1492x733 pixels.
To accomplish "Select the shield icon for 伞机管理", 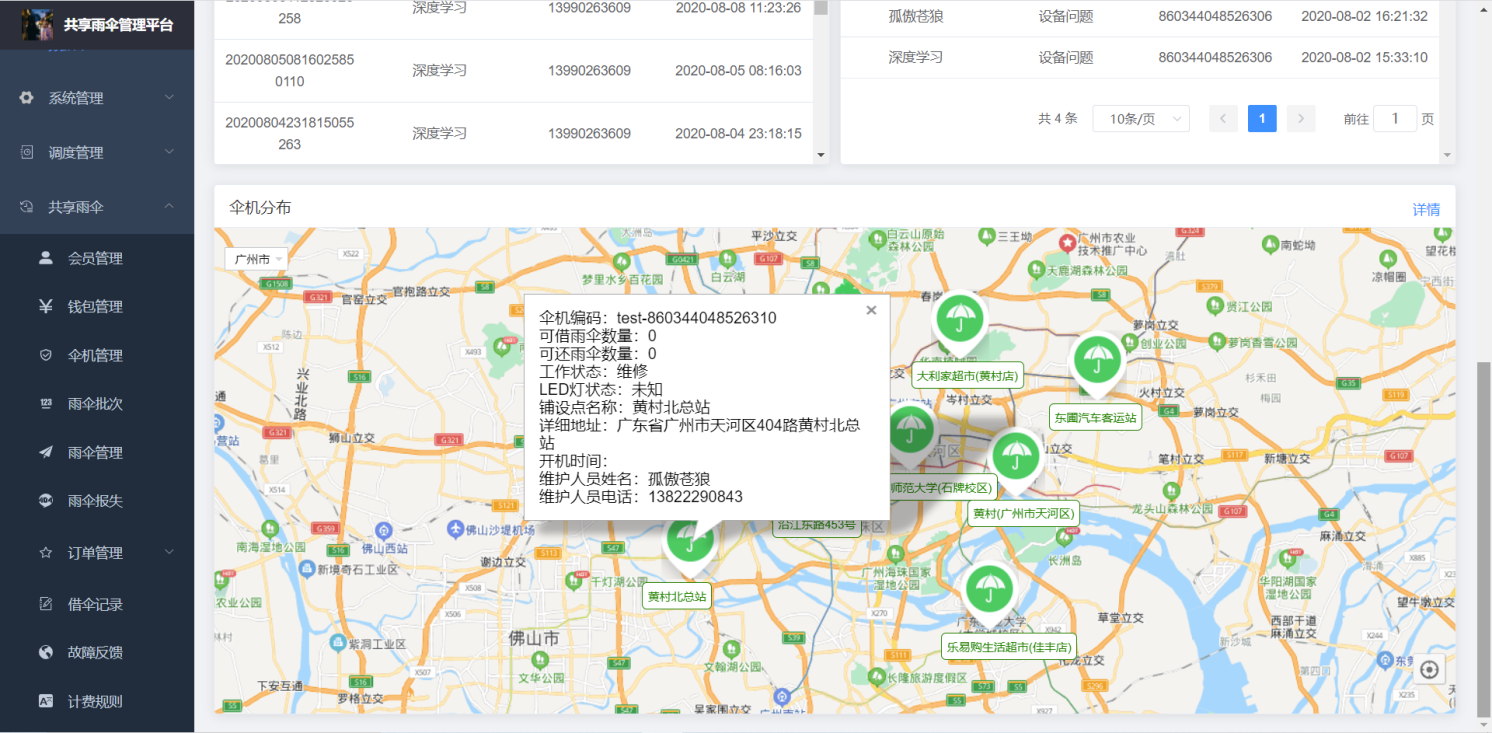I will click(44, 355).
